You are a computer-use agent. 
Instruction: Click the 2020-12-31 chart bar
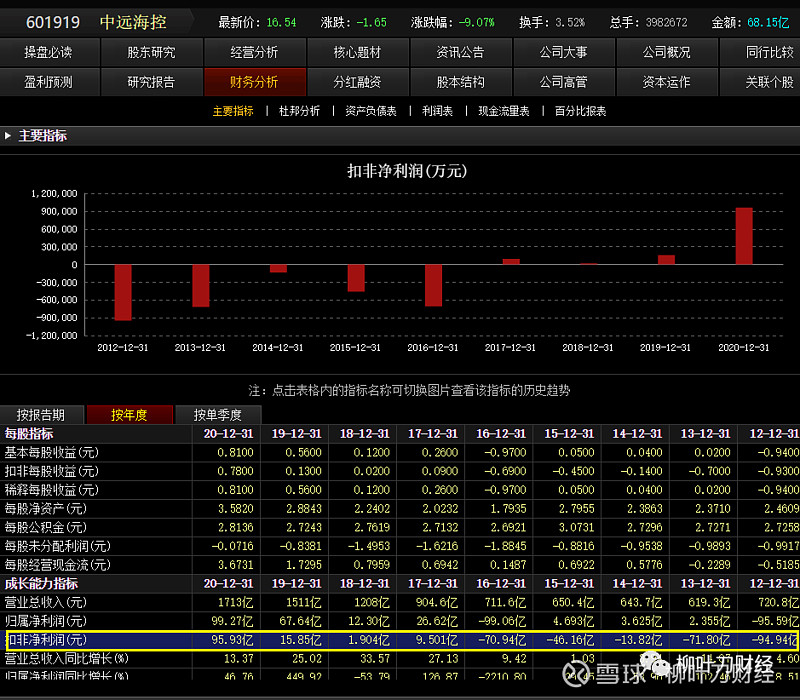click(x=744, y=236)
